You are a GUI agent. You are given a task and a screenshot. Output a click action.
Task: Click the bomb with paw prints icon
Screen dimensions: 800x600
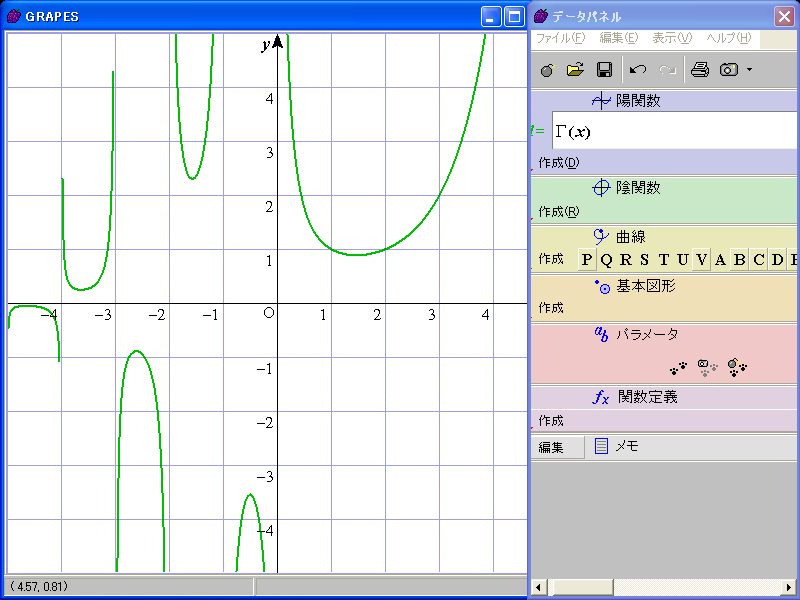pos(738,367)
